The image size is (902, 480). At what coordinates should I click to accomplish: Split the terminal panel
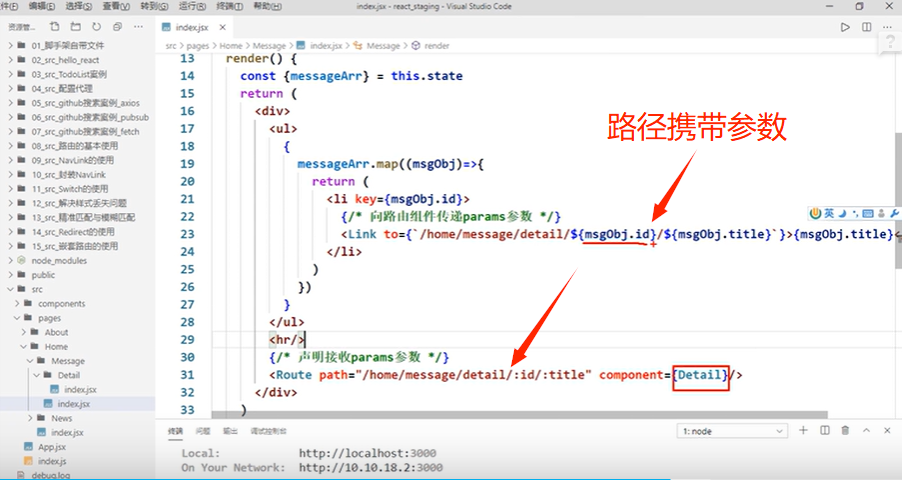click(x=824, y=430)
